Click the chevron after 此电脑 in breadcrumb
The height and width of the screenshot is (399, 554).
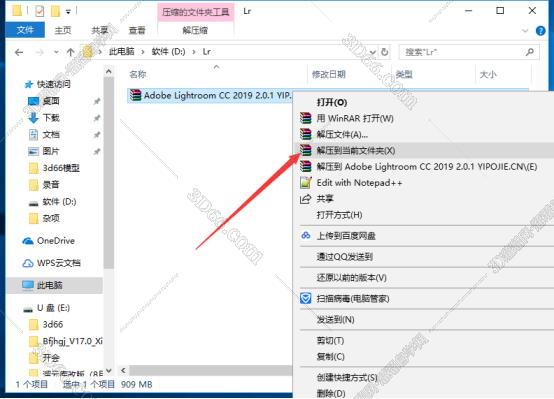(x=143, y=52)
